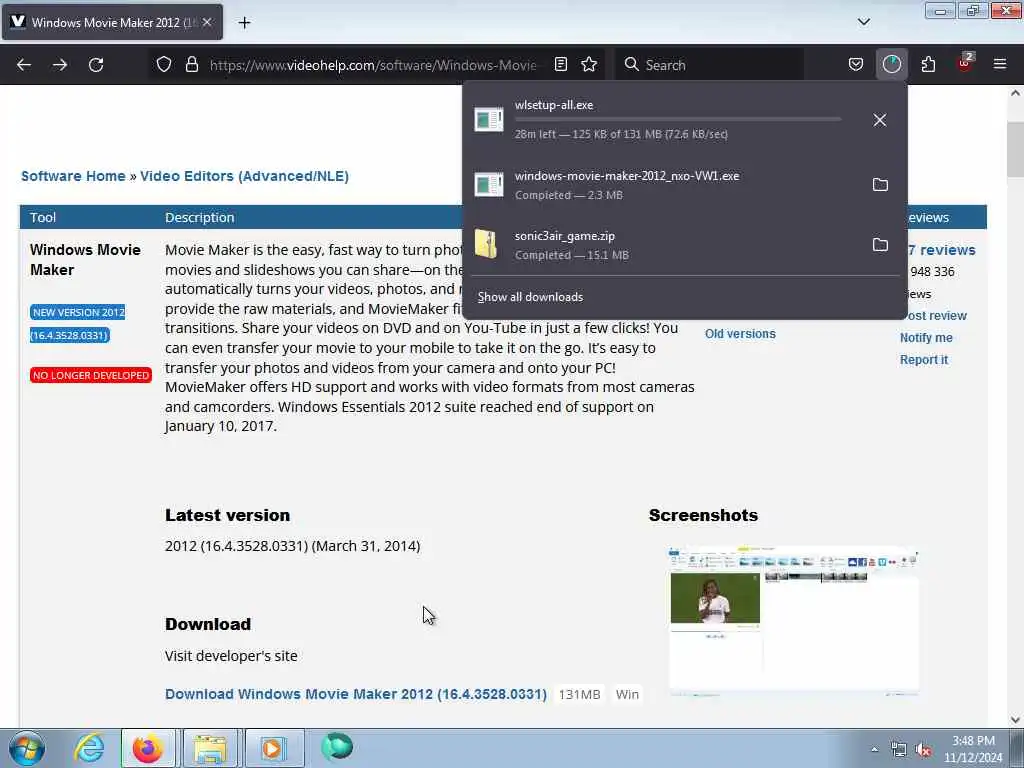Cancel the wlsetup-all.exe download
This screenshot has width=1024, height=768.
pos(880,120)
